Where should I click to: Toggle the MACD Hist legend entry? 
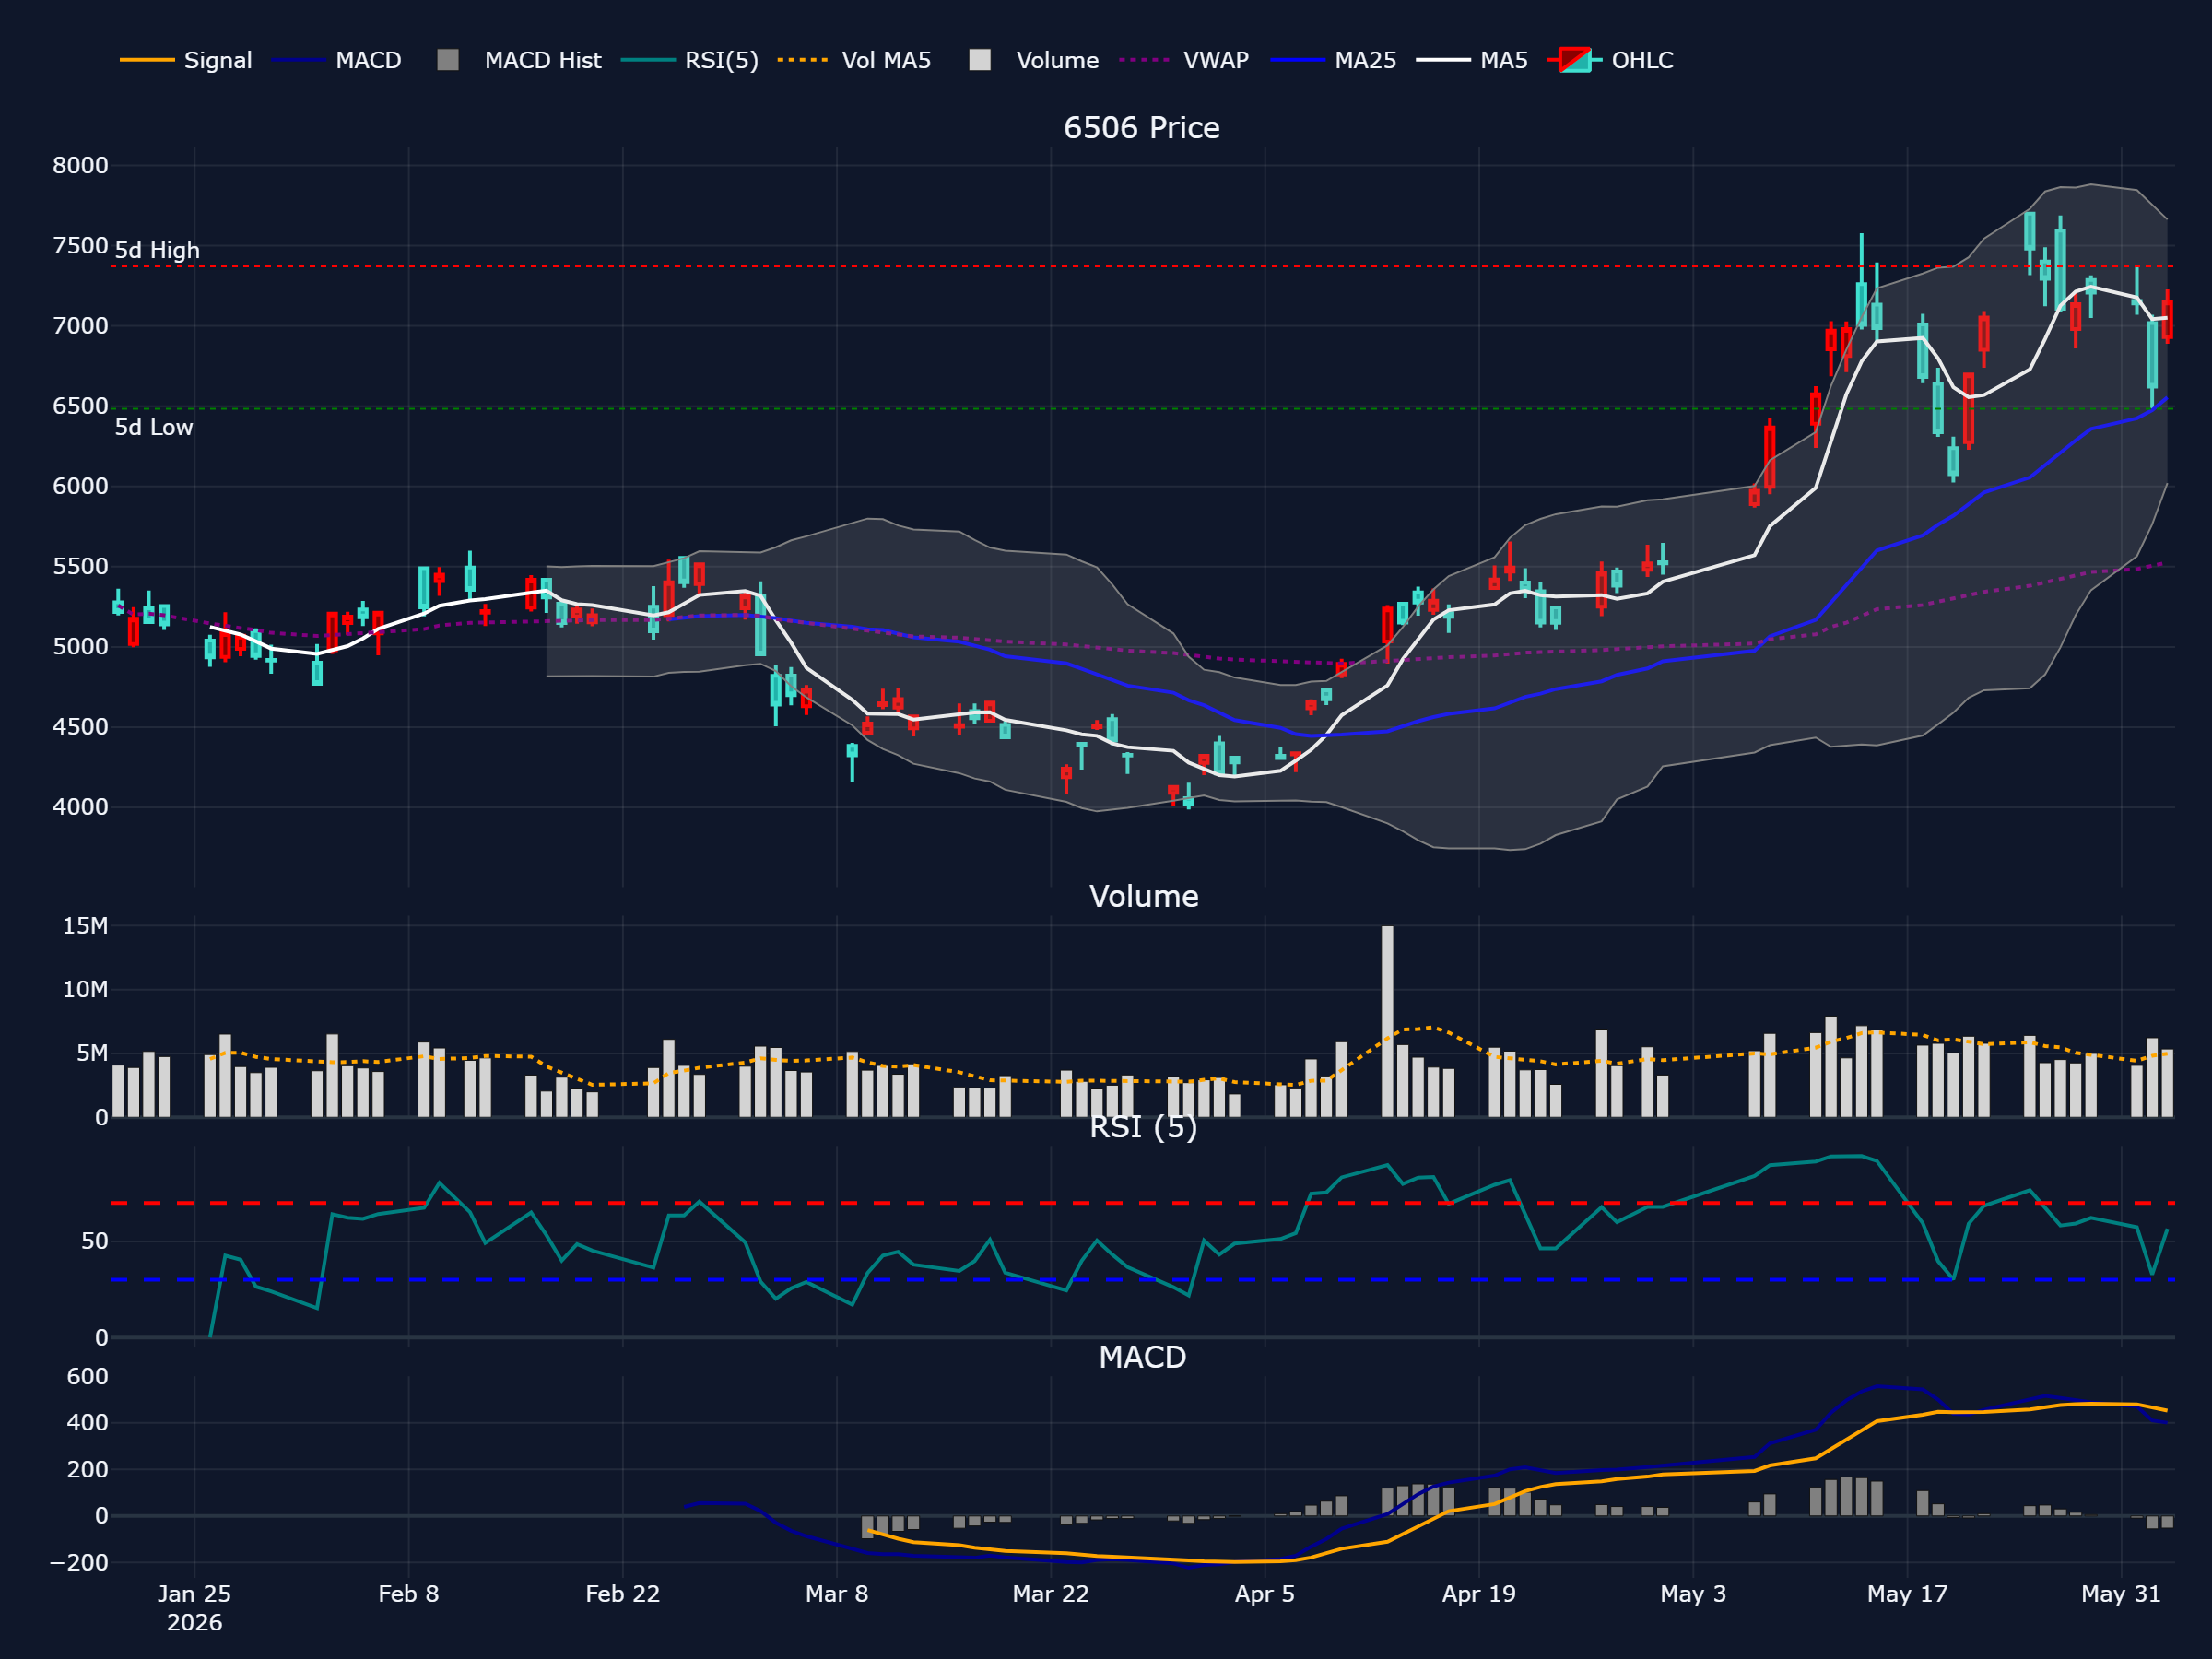[x=519, y=60]
